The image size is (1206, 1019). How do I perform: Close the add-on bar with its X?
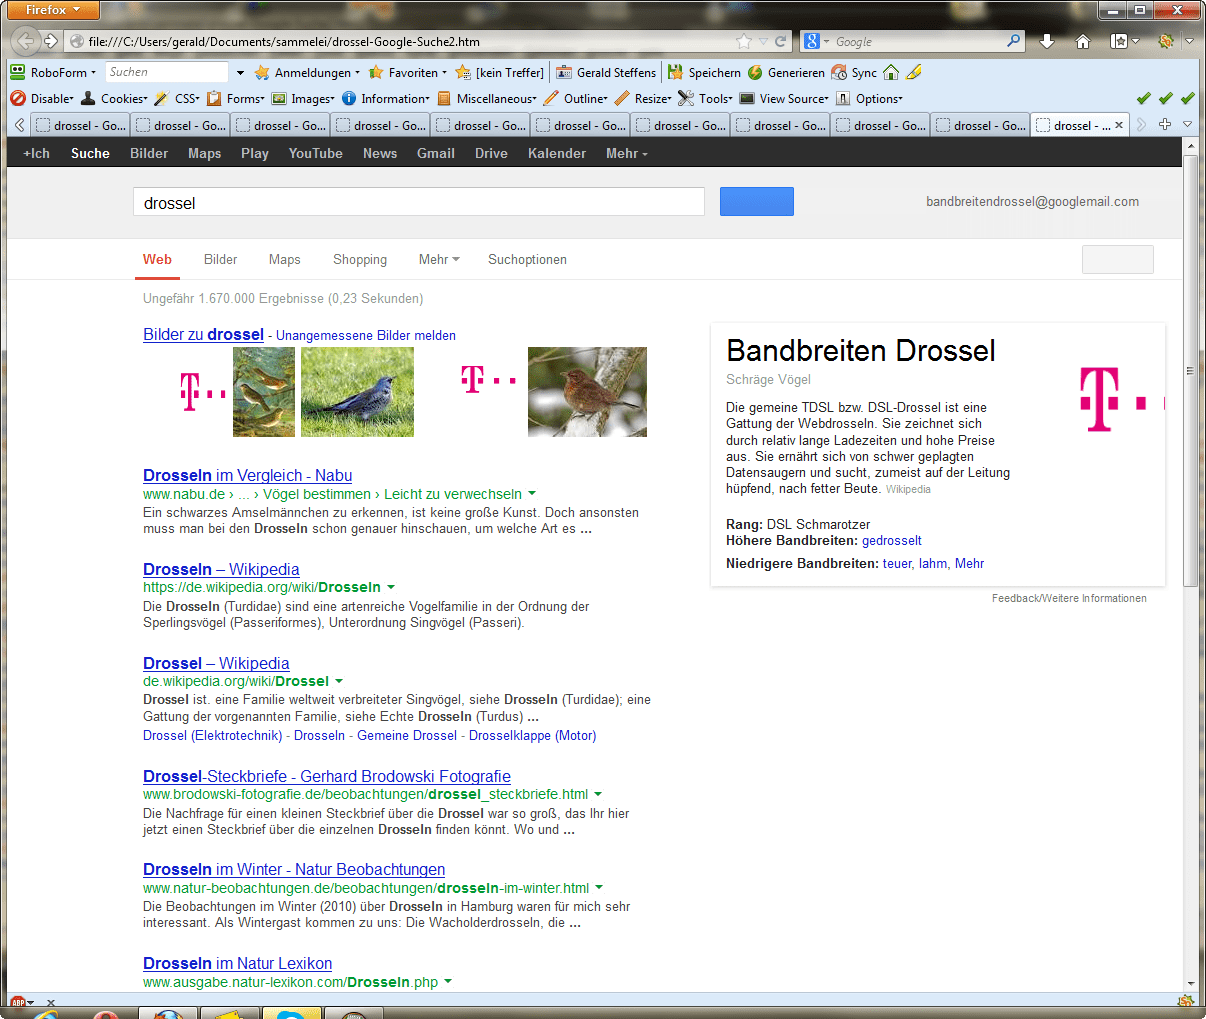point(51,1002)
